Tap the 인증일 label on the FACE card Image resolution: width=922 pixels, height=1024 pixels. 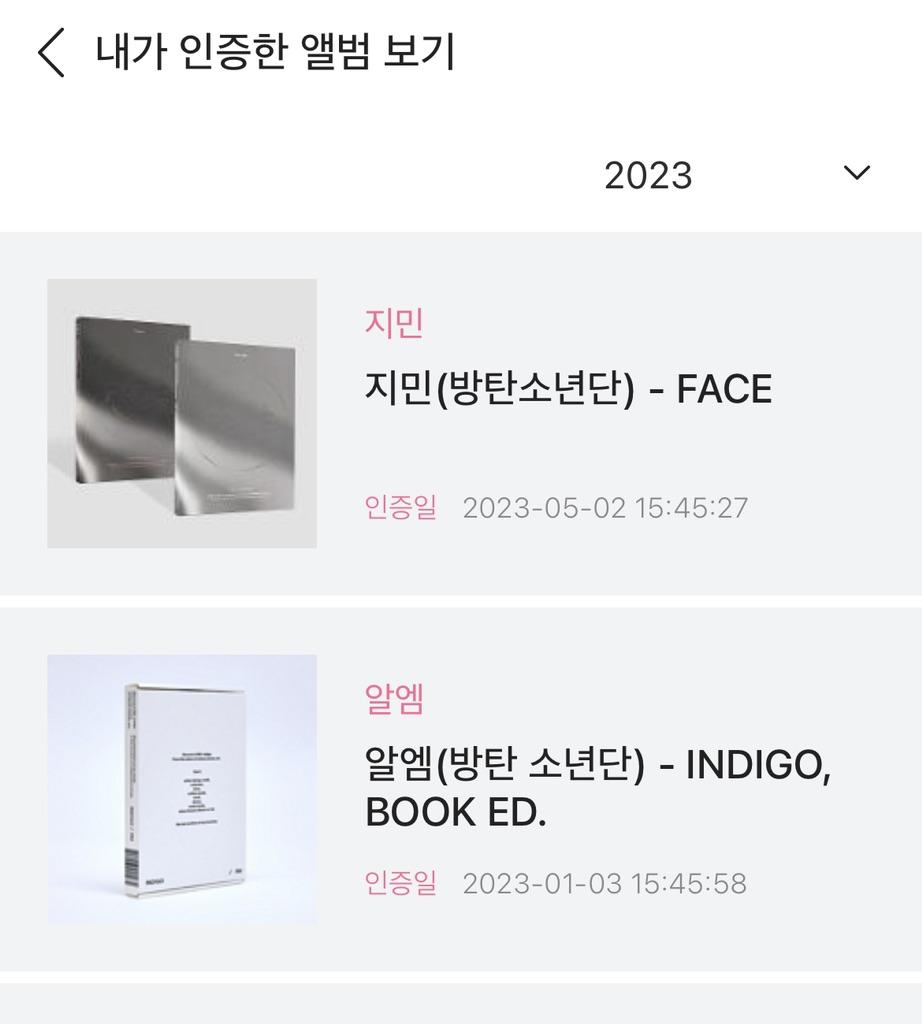(x=401, y=507)
